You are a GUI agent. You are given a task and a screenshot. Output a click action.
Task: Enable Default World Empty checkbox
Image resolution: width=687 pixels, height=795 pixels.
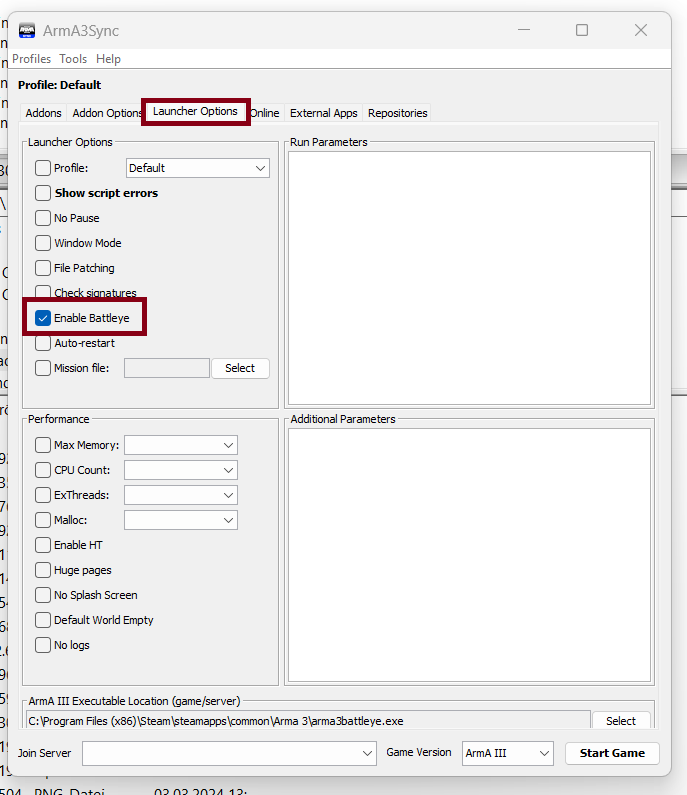(x=43, y=620)
